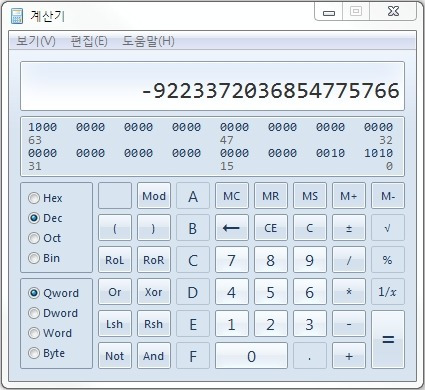Click the hex digit B button
The width and height of the screenshot is (425, 390).
tap(193, 228)
